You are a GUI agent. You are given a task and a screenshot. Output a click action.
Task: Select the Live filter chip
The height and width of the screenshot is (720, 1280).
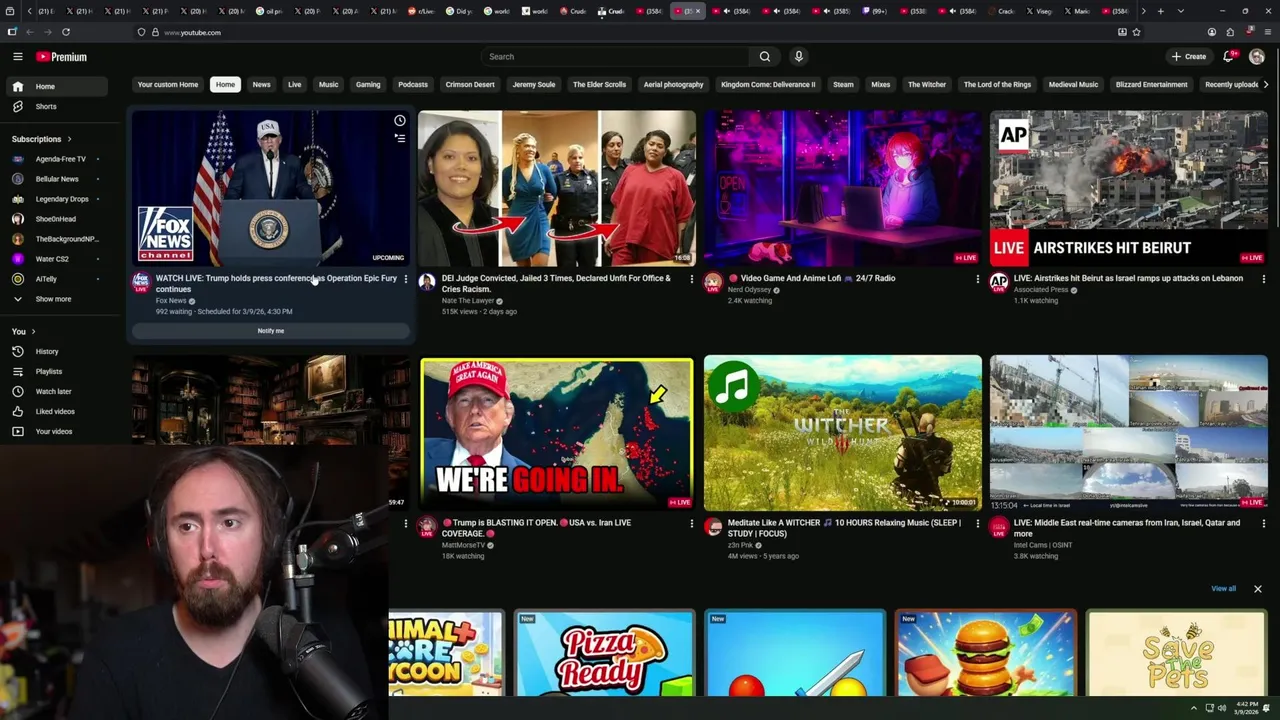click(x=294, y=85)
